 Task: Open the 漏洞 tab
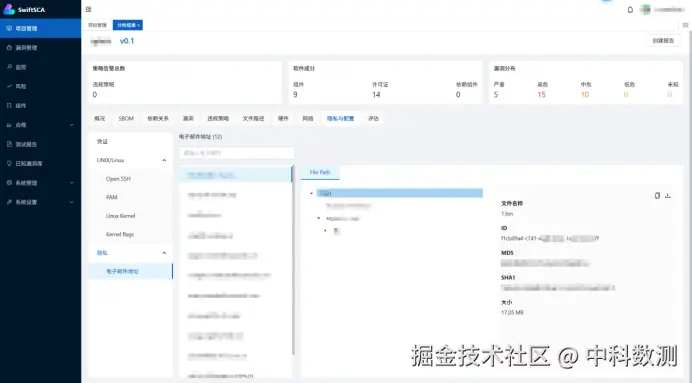click(x=188, y=118)
